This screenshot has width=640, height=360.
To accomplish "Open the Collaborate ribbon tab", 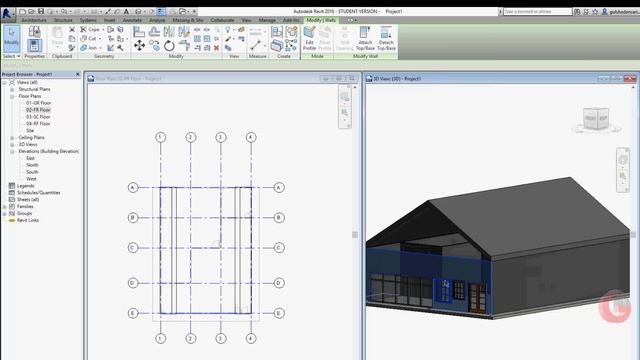I will pyautogui.click(x=222, y=20).
